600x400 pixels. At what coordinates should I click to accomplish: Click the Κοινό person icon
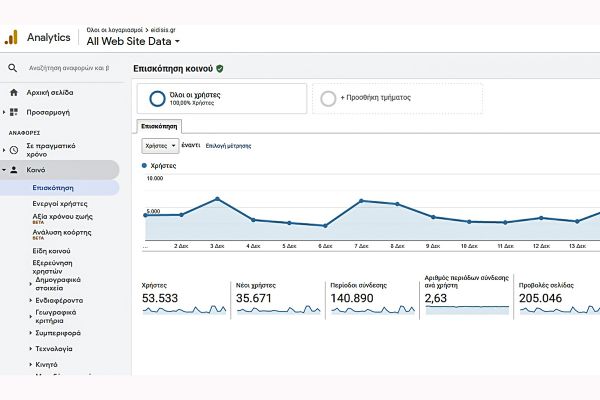14,170
